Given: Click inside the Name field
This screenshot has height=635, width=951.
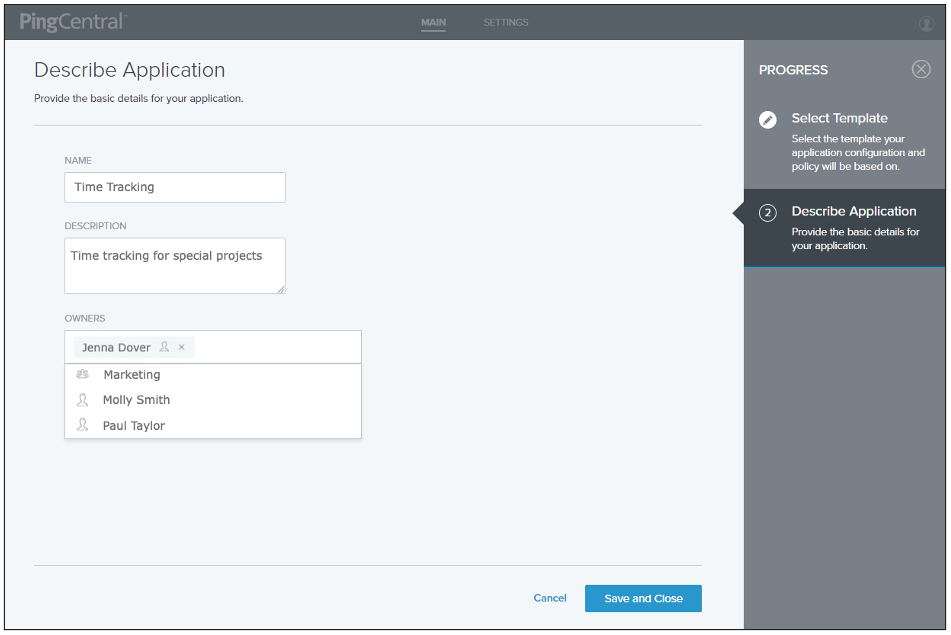Looking at the screenshot, I should (x=174, y=187).
